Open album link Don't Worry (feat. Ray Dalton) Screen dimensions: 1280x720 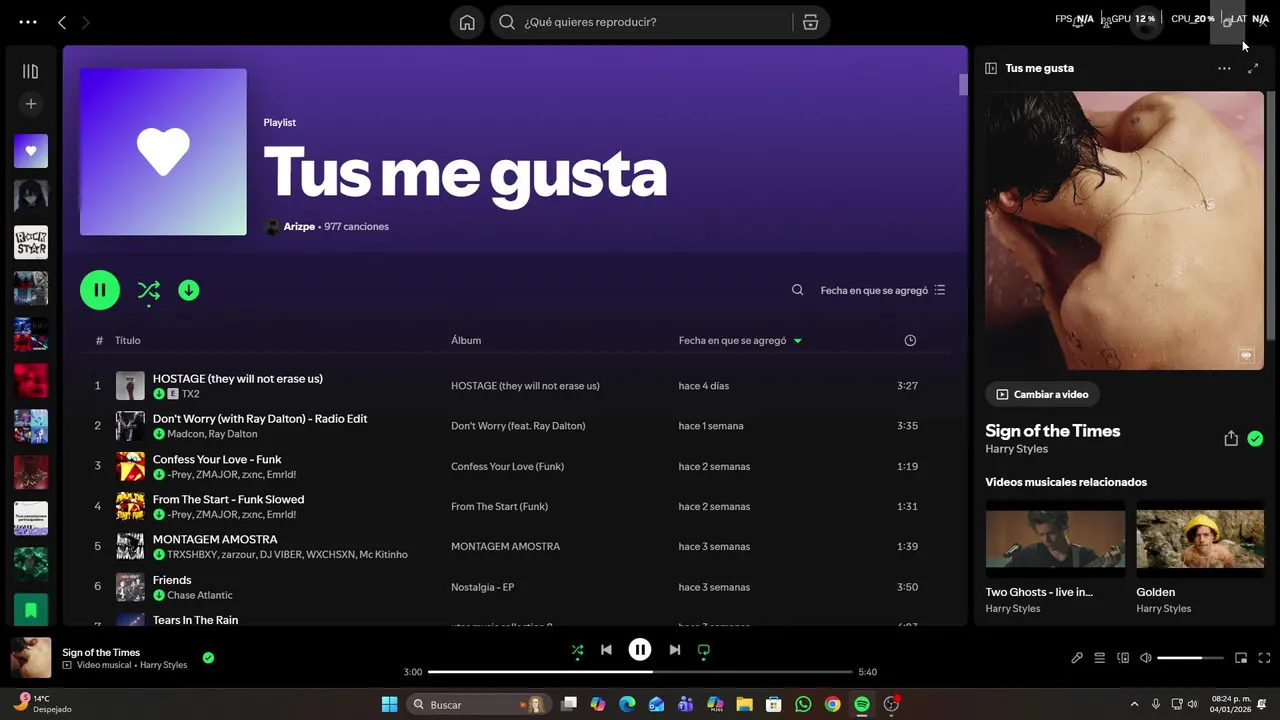click(518, 426)
